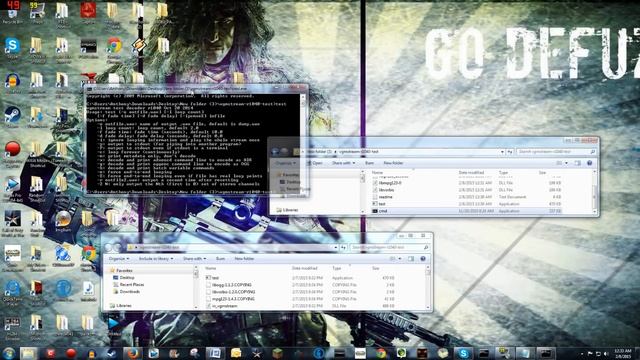Image resolution: width=640 pixels, height=360 pixels.
Task: Go forward in the Include-in-library Explorer window
Action: pos(117,247)
